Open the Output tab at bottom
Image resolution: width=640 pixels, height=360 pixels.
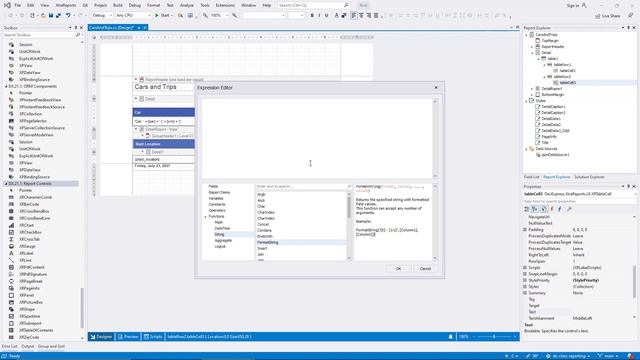click(28, 346)
